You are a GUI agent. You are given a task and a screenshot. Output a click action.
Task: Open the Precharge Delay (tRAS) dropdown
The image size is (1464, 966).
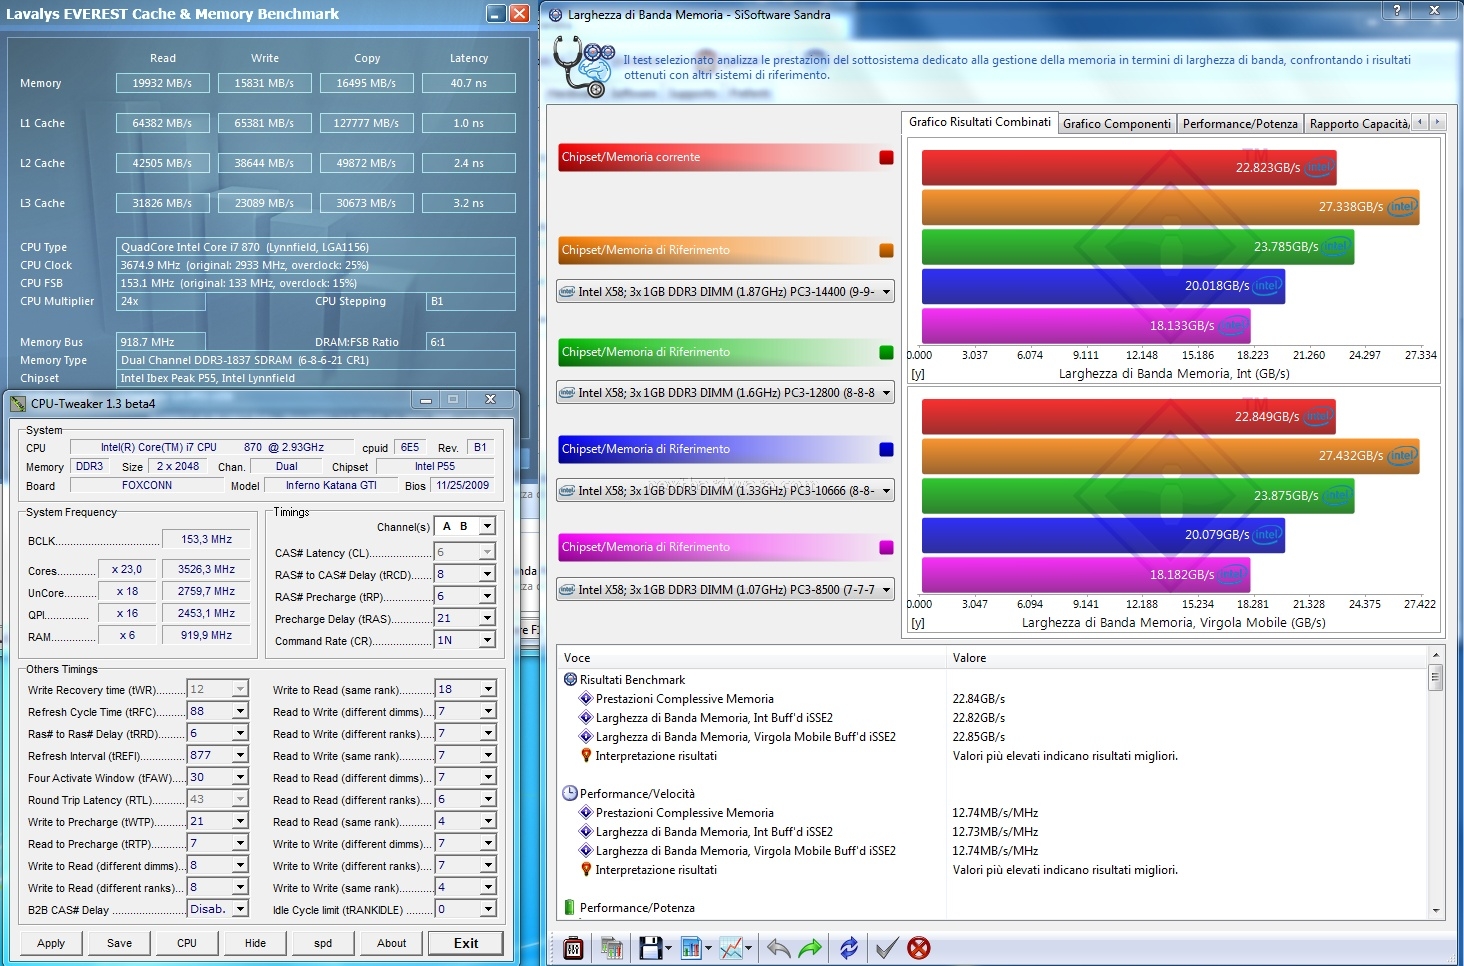coord(487,619)
